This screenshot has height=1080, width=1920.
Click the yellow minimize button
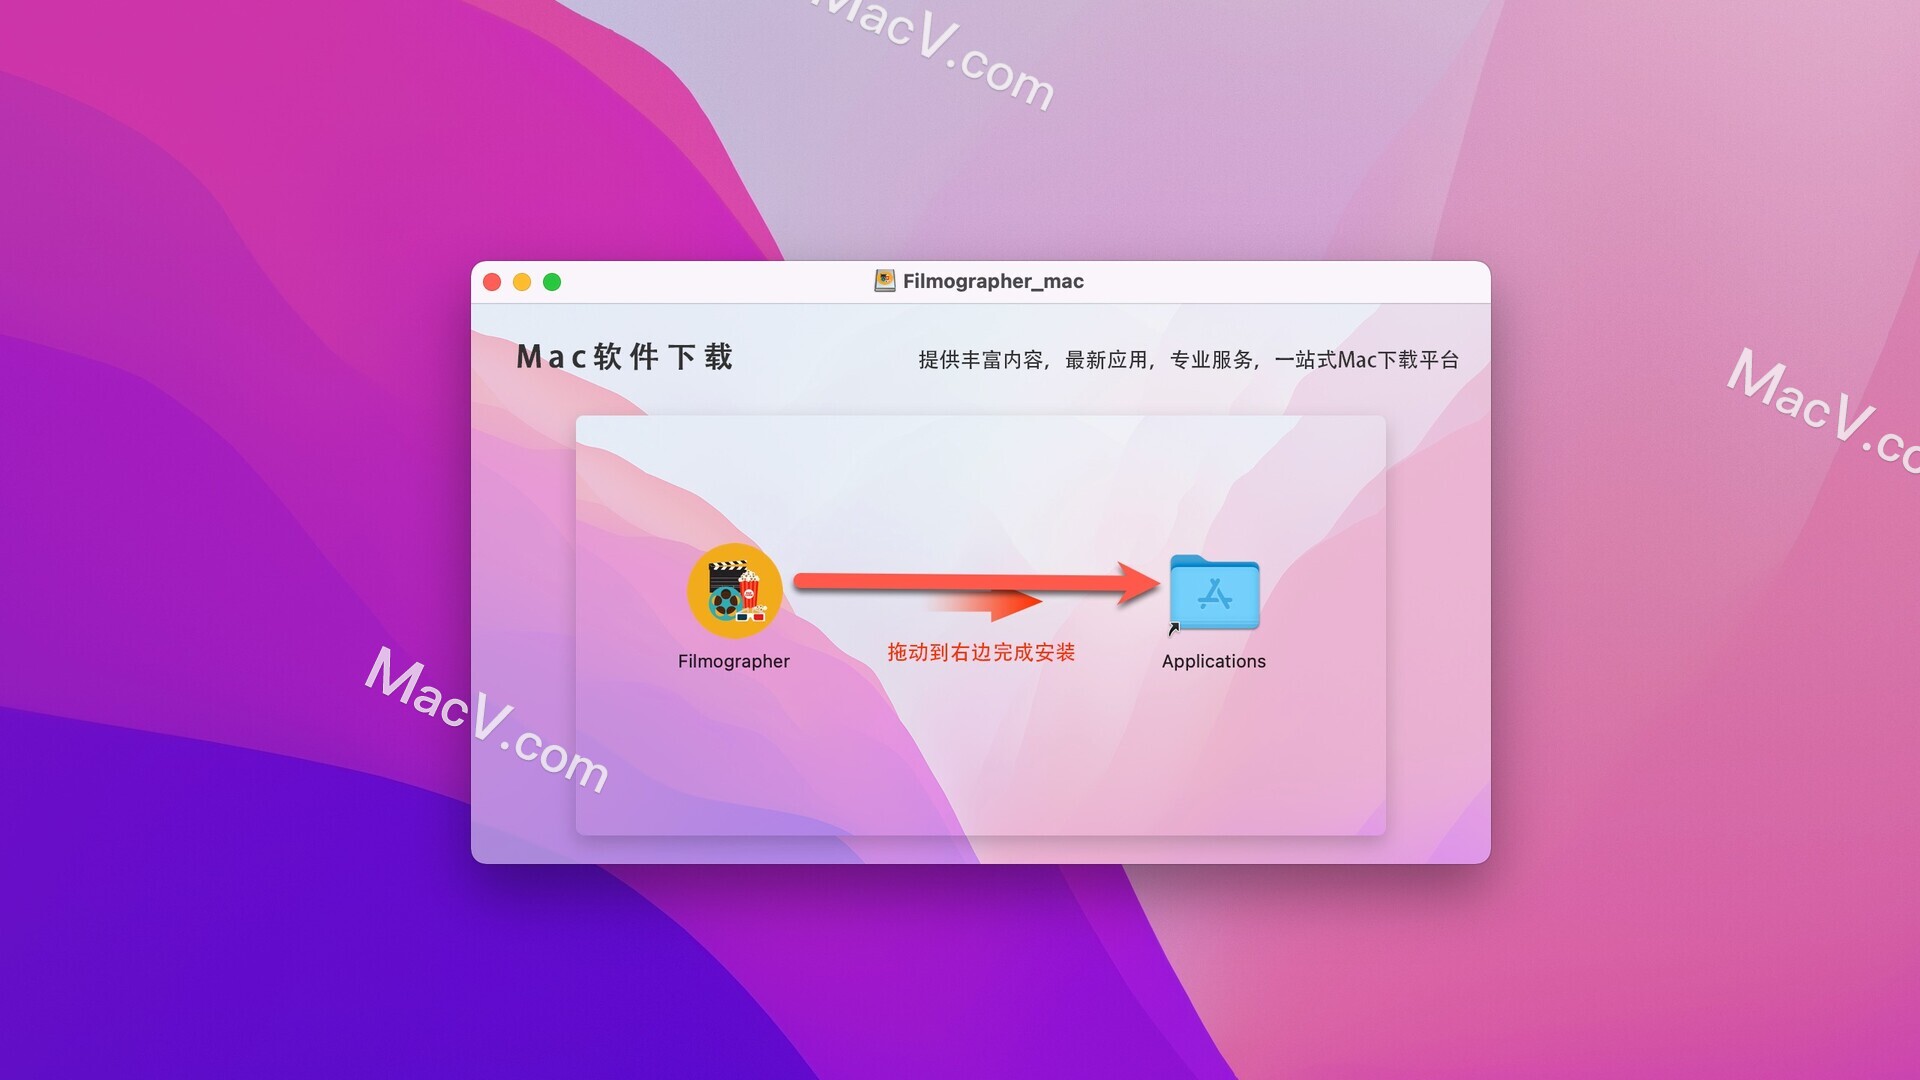[525, 281]
